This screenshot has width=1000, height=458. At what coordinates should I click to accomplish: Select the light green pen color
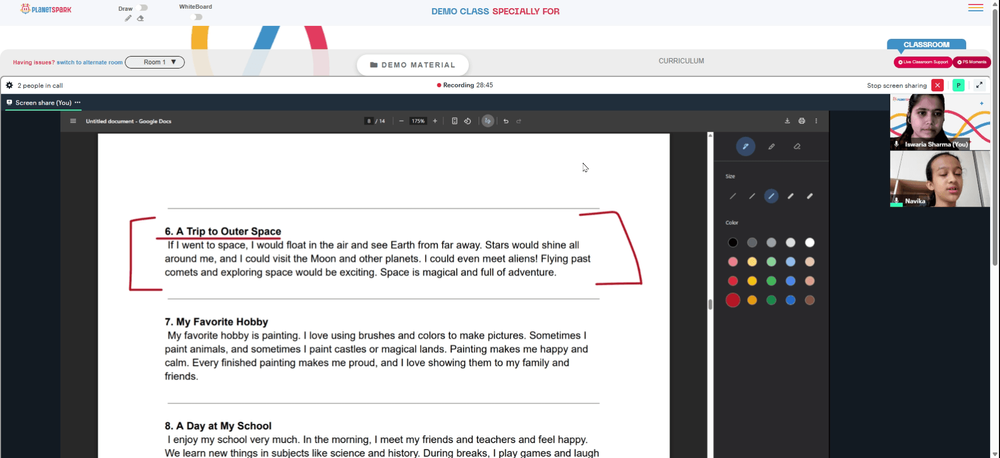771,262
